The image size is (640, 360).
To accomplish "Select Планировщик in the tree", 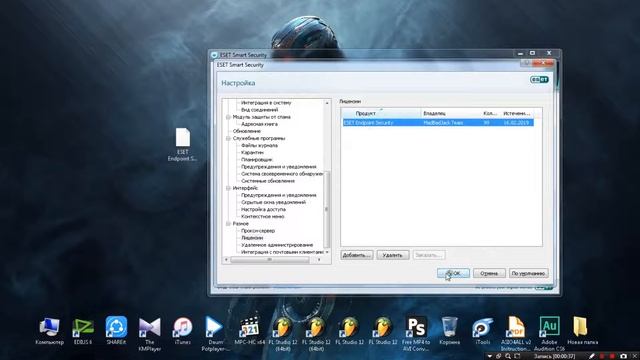I will click(x=257, y=160).
